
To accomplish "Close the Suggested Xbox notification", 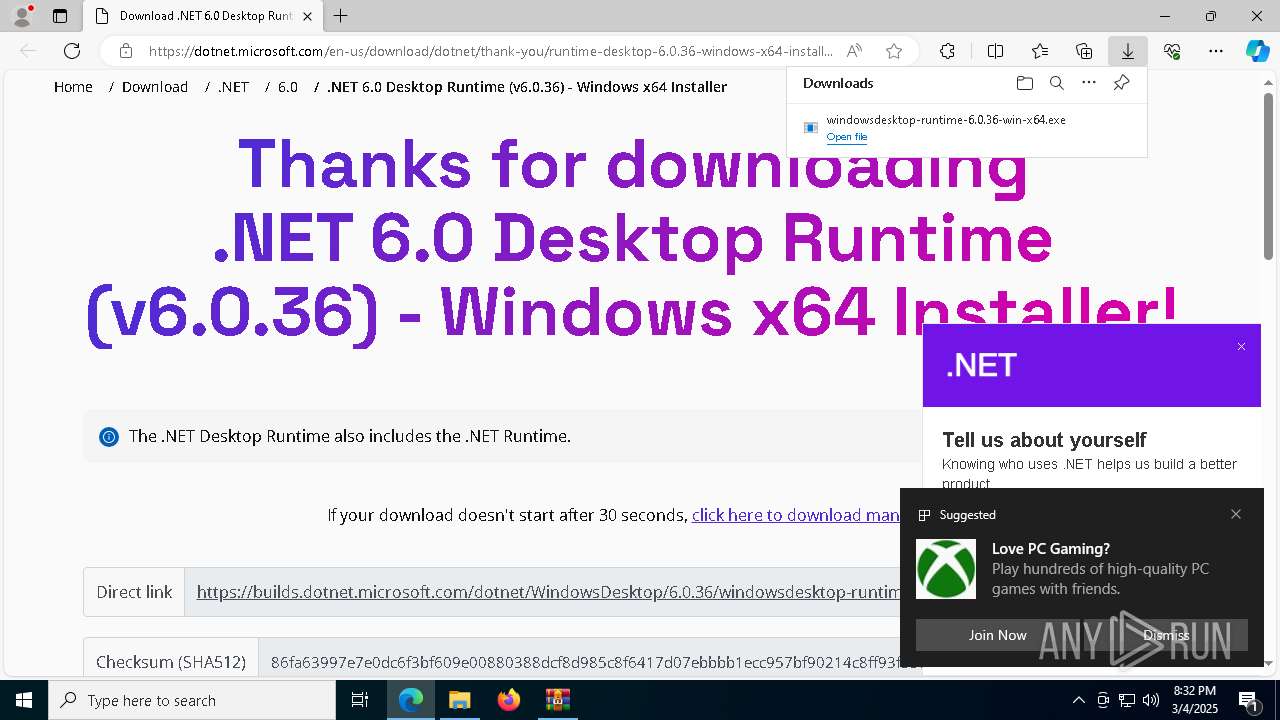I will pos(1236,514).
